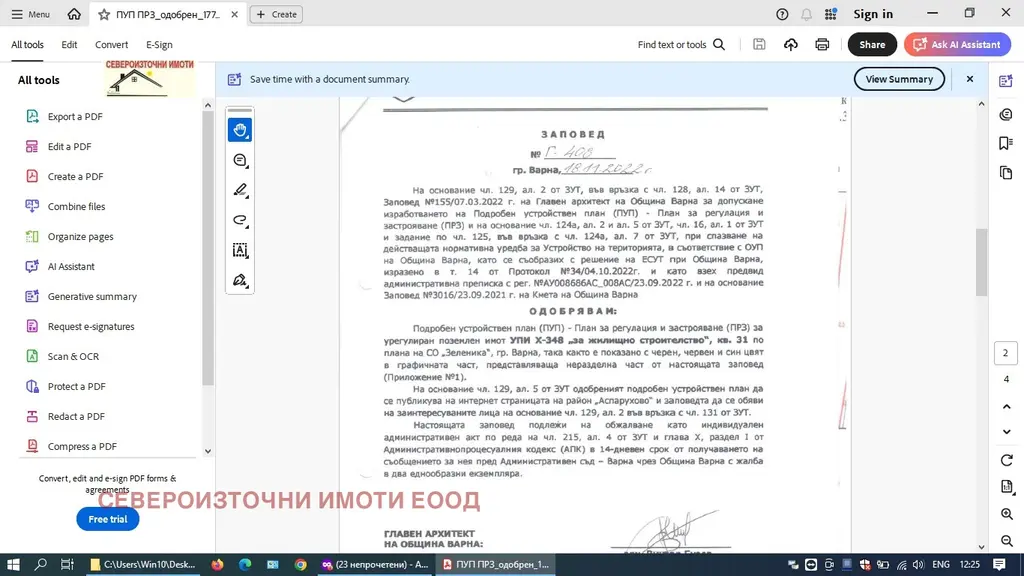
Task: Dismiss the document summary banner
Action: point(970,79)
